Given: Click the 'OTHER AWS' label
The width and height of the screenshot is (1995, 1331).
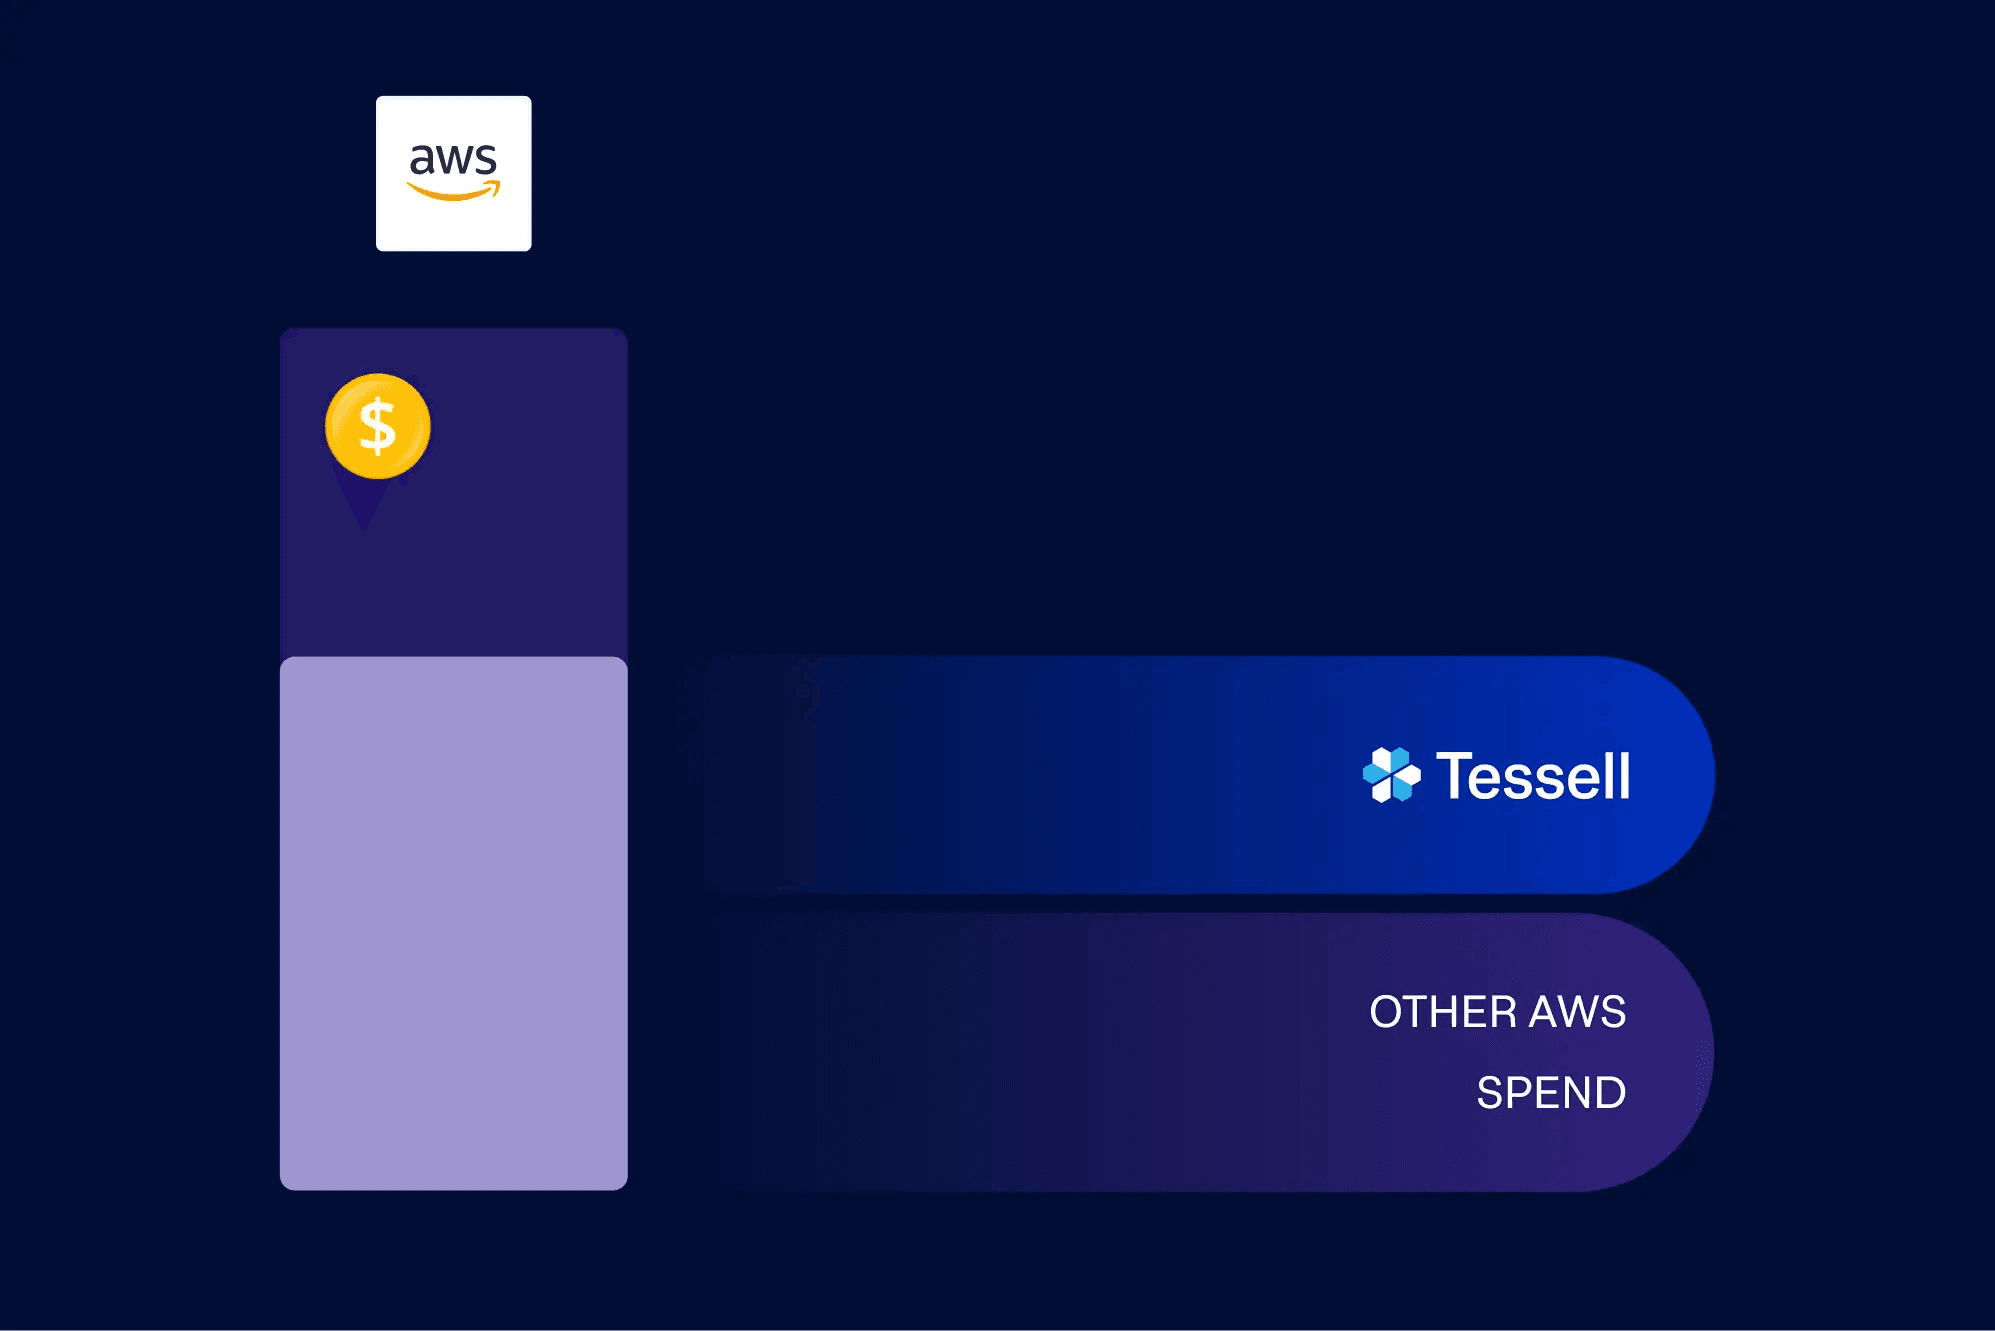Looking at the screenshot, I should pos(1497,1012).
